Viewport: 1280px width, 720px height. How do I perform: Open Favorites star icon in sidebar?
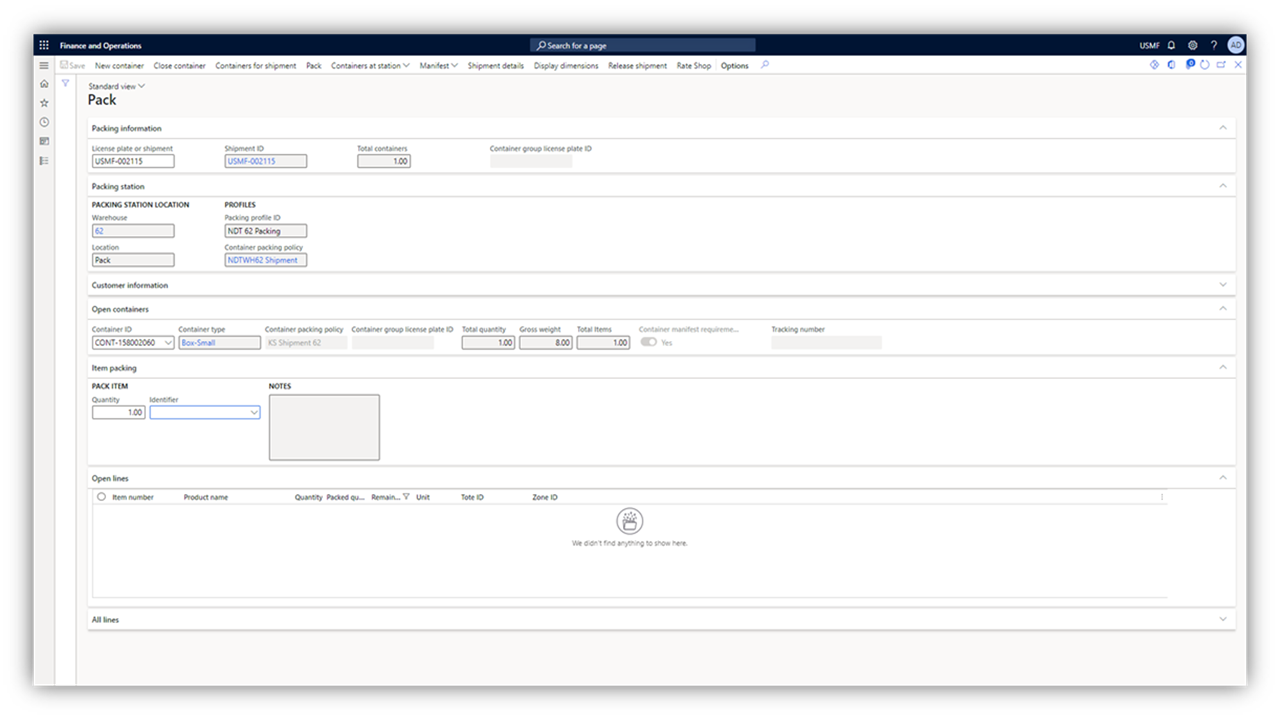pos(44,103)
